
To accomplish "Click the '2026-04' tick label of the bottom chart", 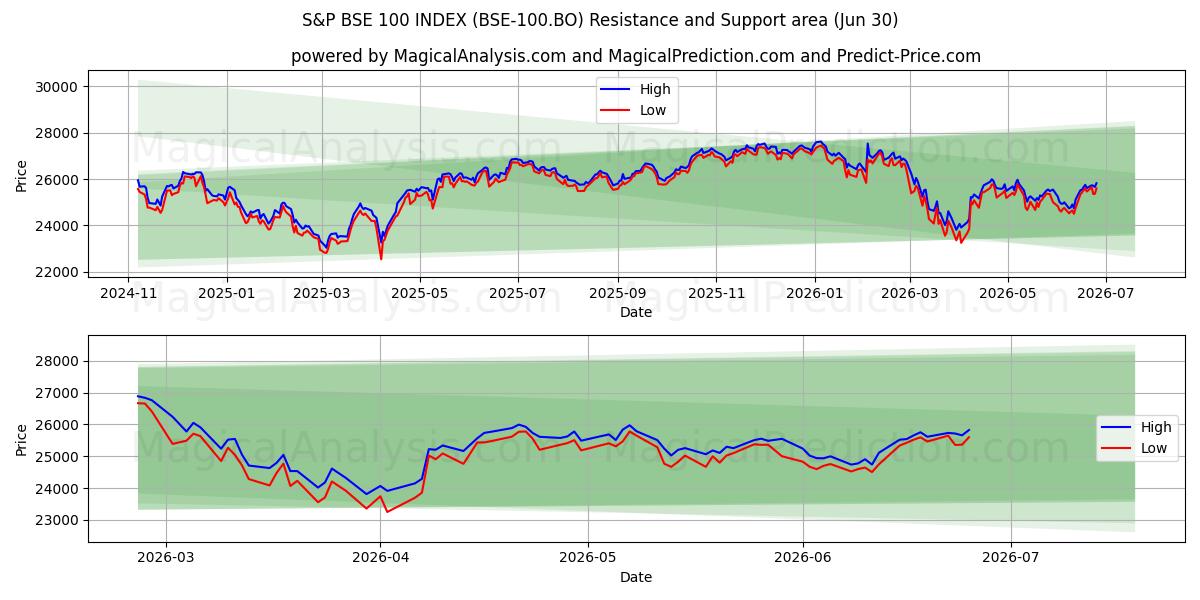I will point(382,560).
